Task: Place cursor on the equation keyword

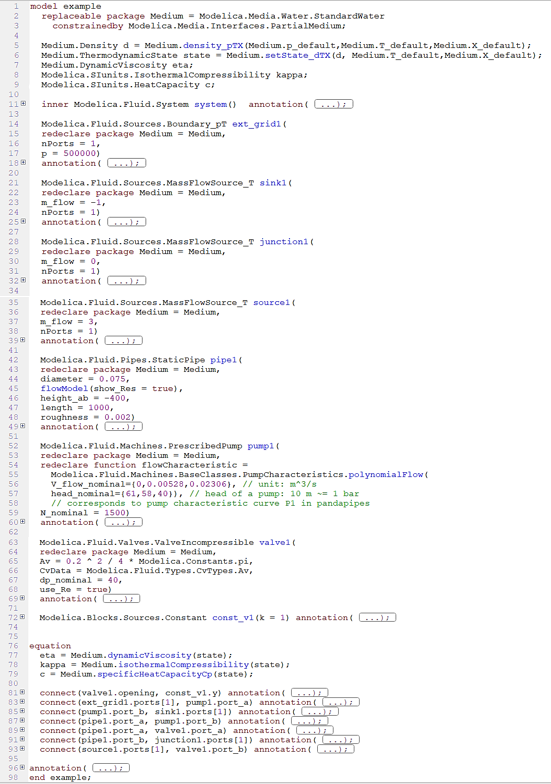Action: click(x=50, y=646)
